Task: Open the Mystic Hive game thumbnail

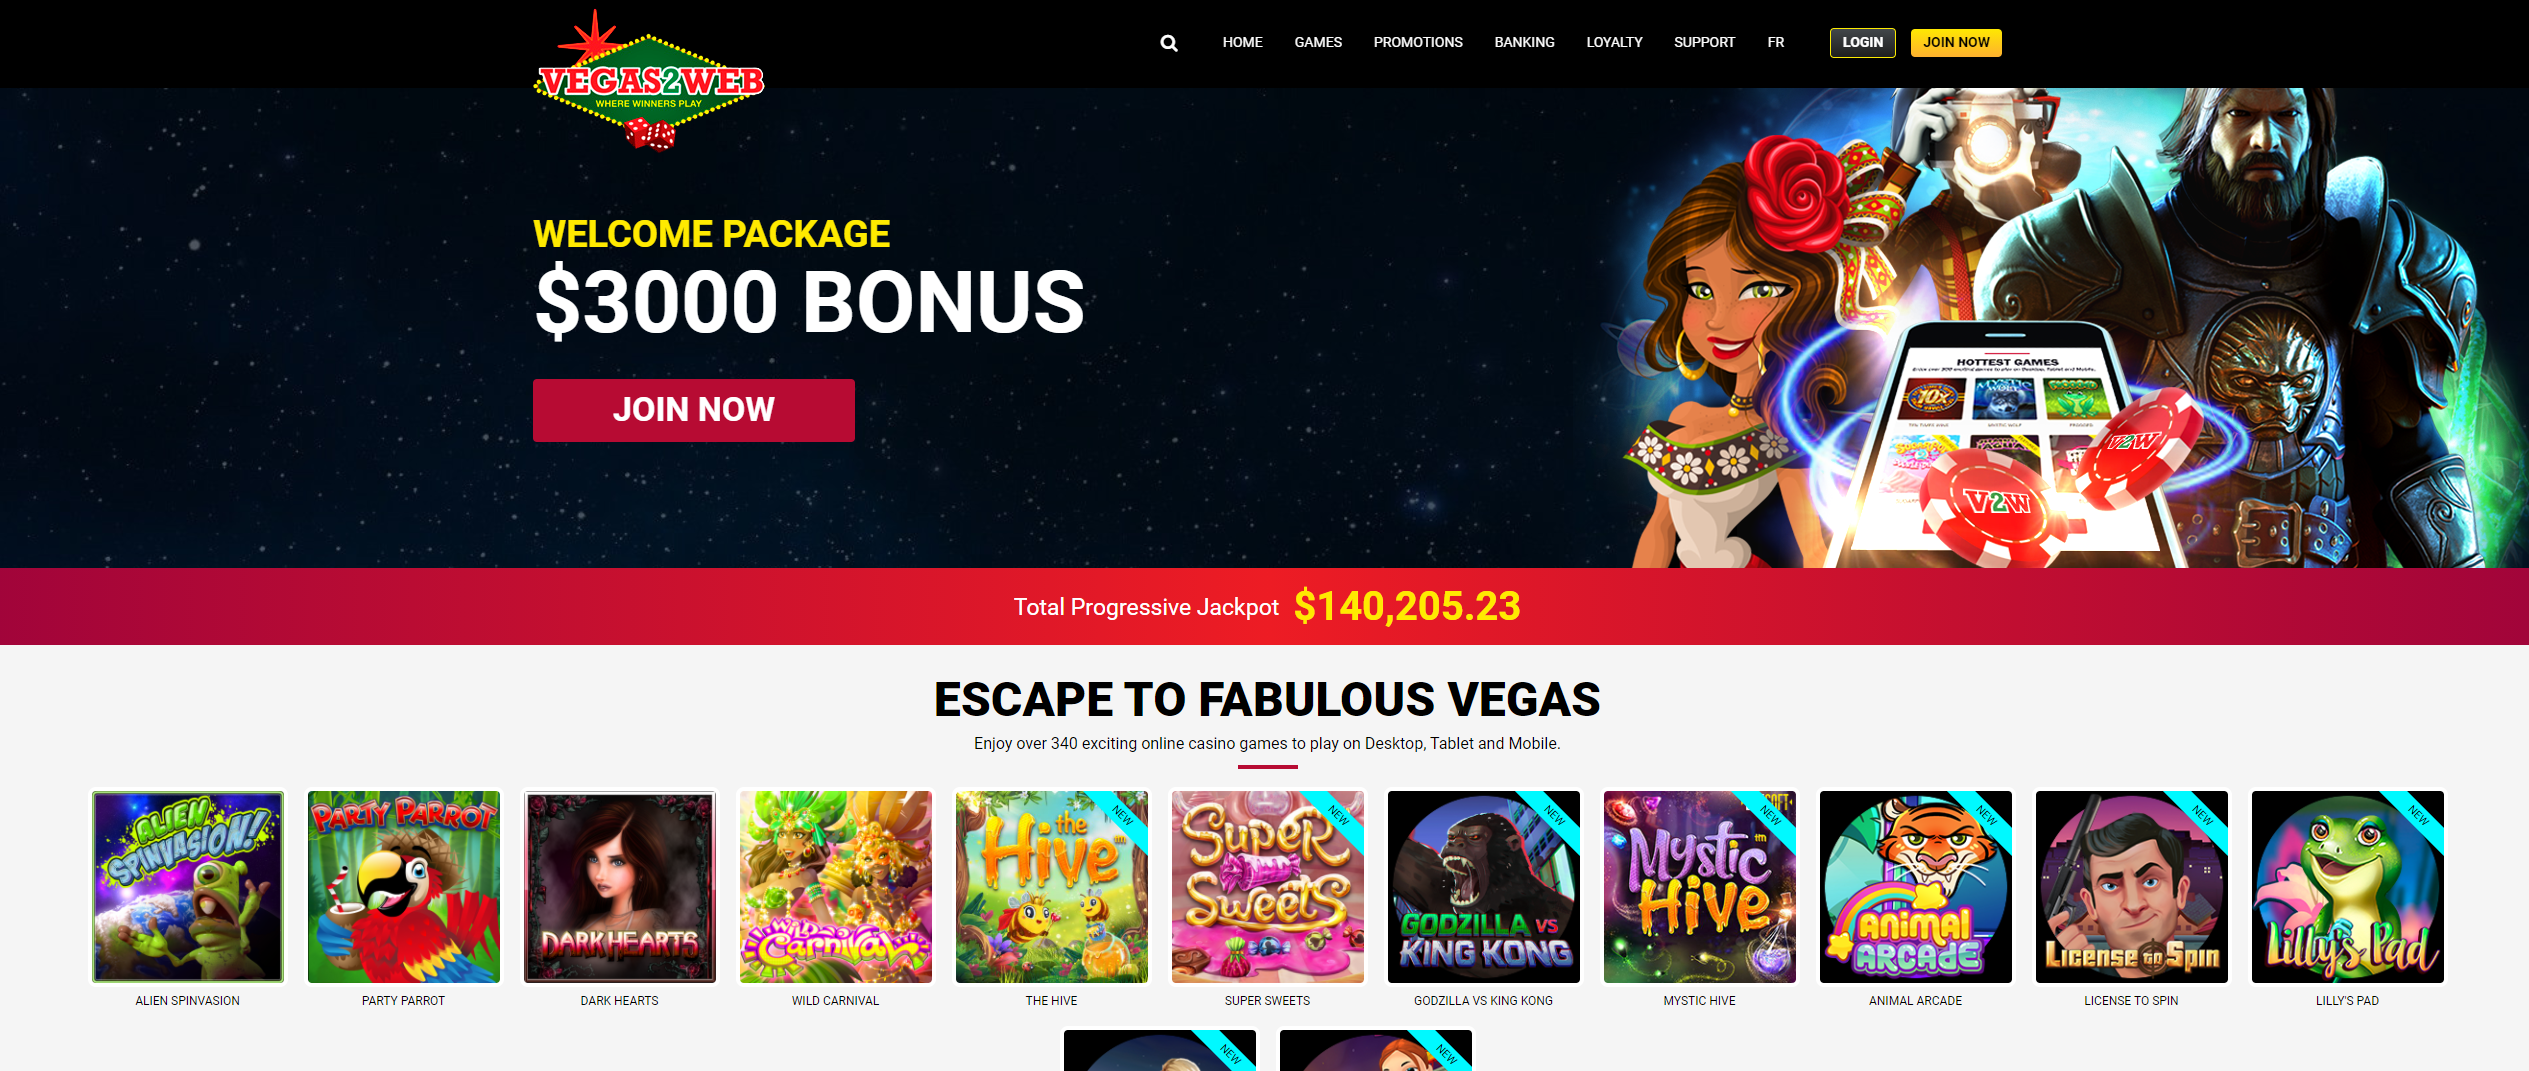Action: 1700,887
